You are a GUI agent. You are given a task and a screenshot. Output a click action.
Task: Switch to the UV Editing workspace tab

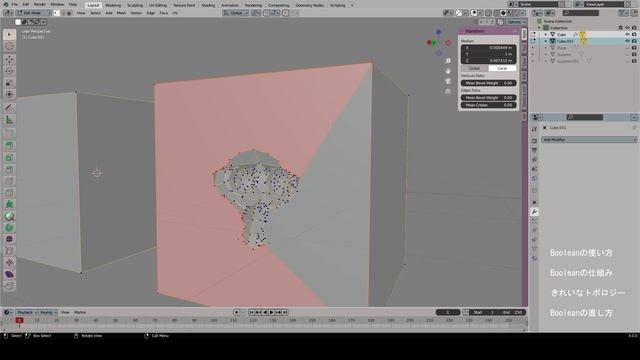158,5
